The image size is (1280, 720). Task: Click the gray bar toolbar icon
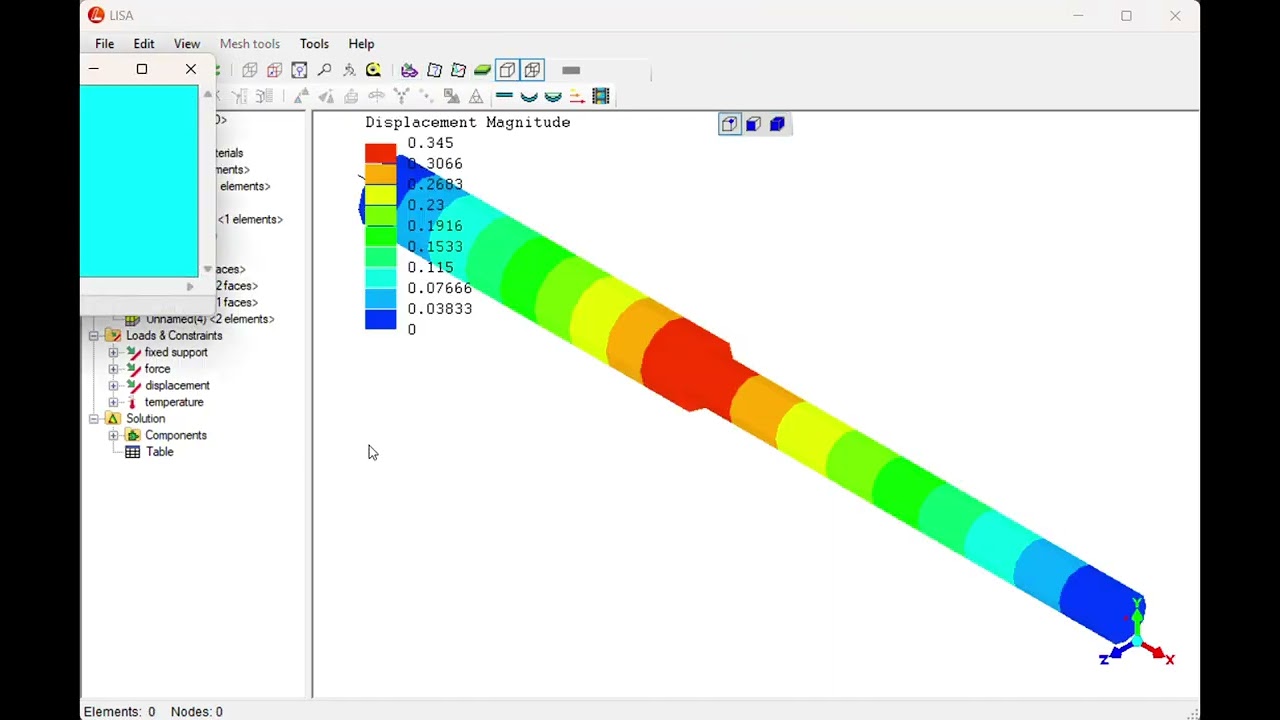pyautogui.click(x=571, y=70)
